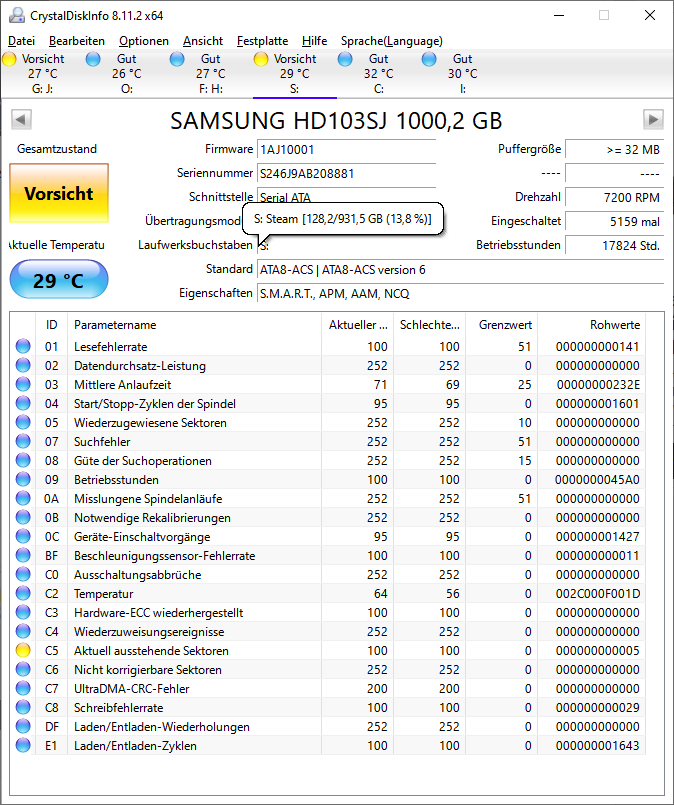The width and height of the screenshot is (674, 805).
Task: Click the Drehzahl value 7200 RPM
Action: [x=614, y=198]
